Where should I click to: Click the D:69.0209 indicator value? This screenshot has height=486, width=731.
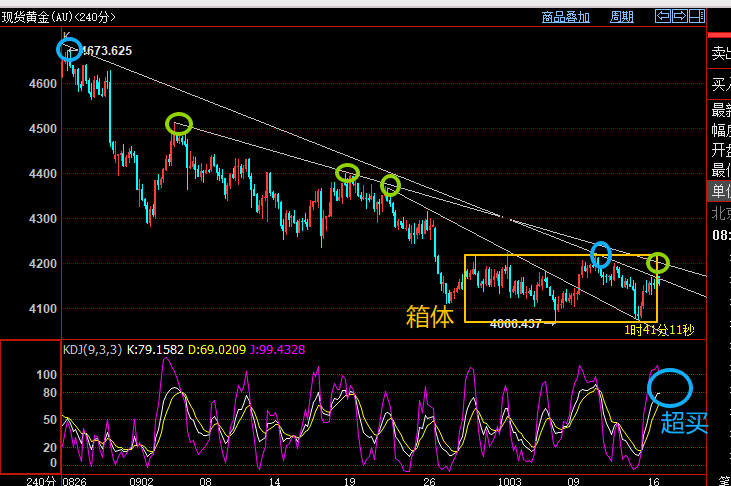pyautogui.click(x=217, y=349)
